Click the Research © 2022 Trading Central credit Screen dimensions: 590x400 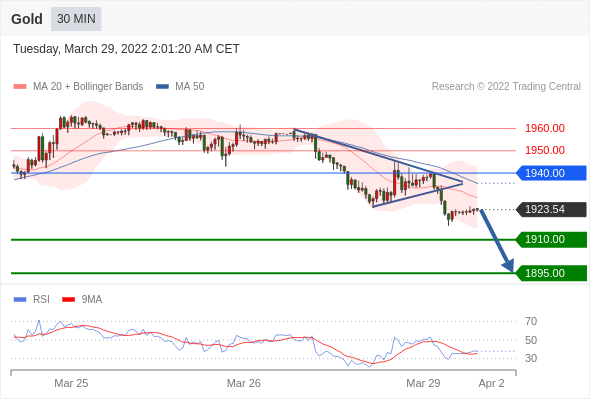coord(506,87)
